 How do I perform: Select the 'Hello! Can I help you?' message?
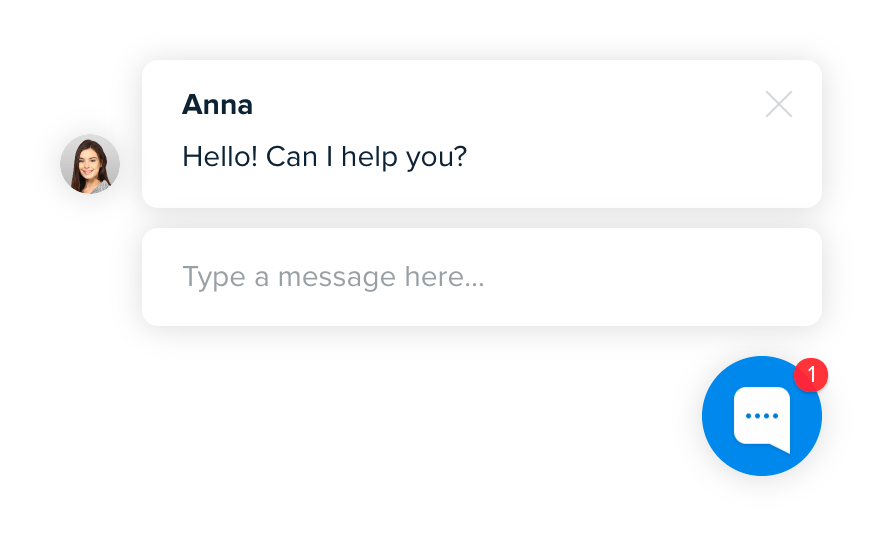click(x=324, y=157)
